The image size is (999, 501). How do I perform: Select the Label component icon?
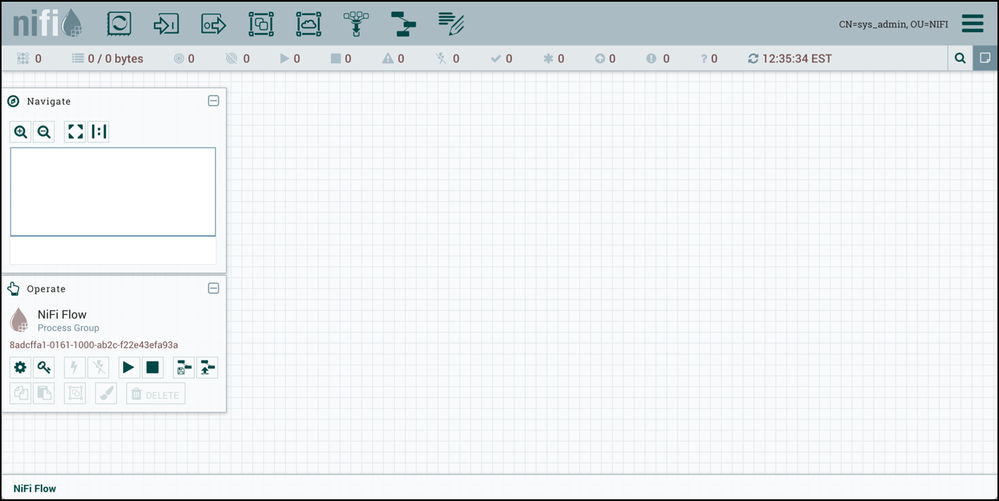[451, 24]
